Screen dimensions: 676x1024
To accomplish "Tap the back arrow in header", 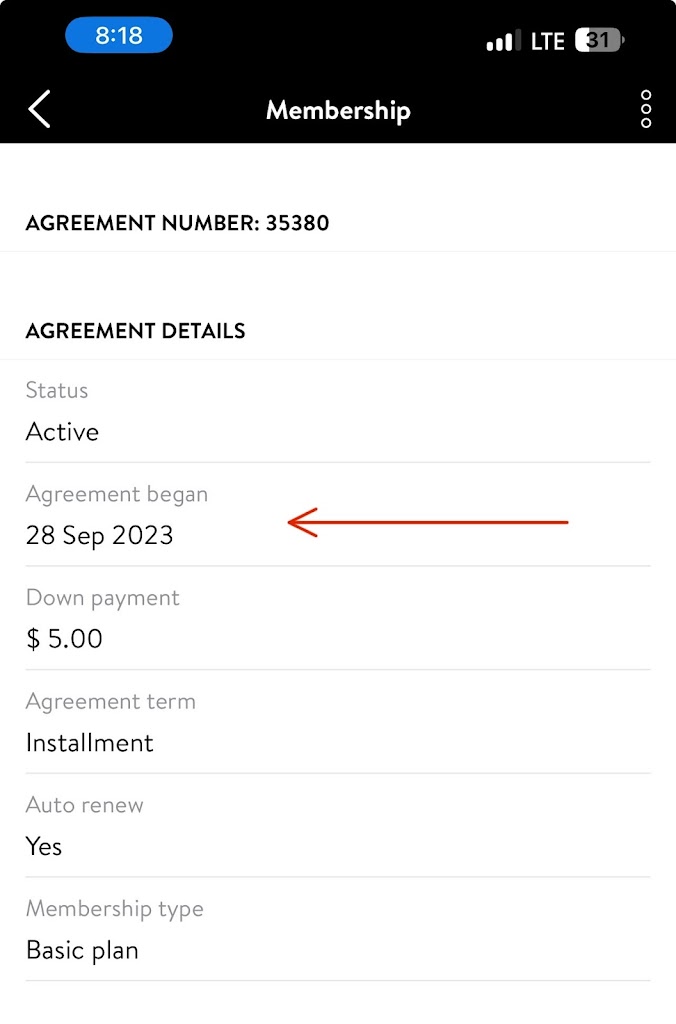I will [40, 109].
